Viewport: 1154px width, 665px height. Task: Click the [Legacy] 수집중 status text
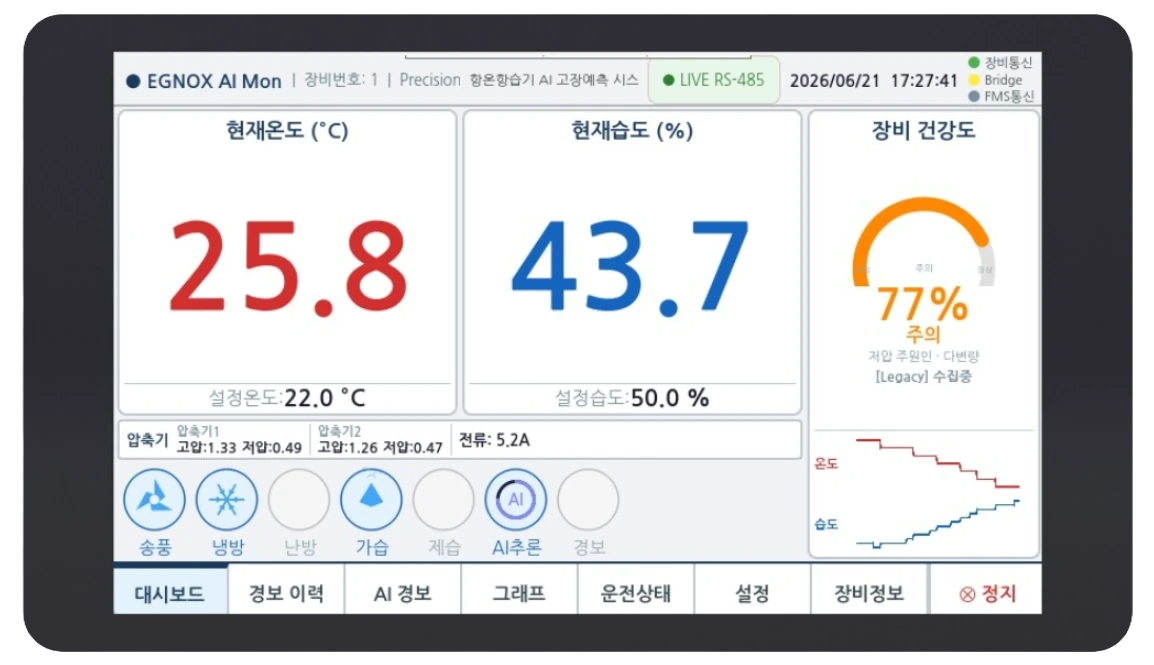point(924,377)
